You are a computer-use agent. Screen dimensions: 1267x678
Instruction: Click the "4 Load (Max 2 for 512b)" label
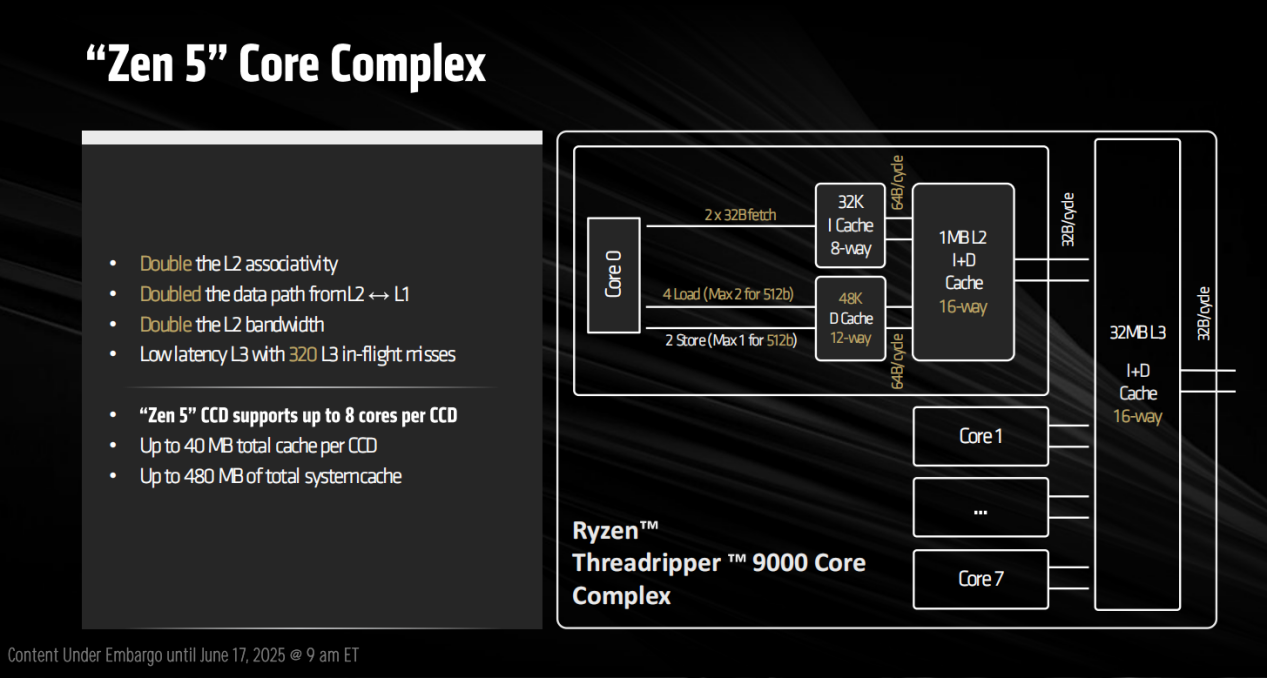(x=729, y=295)
